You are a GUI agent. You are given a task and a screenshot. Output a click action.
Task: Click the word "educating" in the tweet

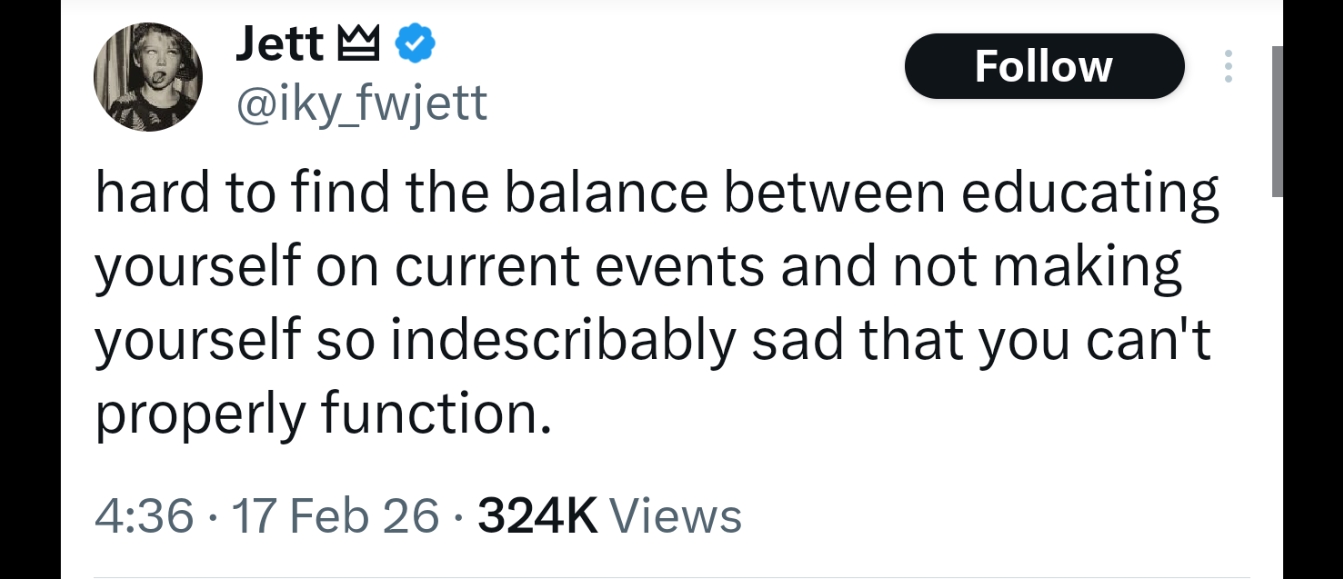[x=1087, y=194]
